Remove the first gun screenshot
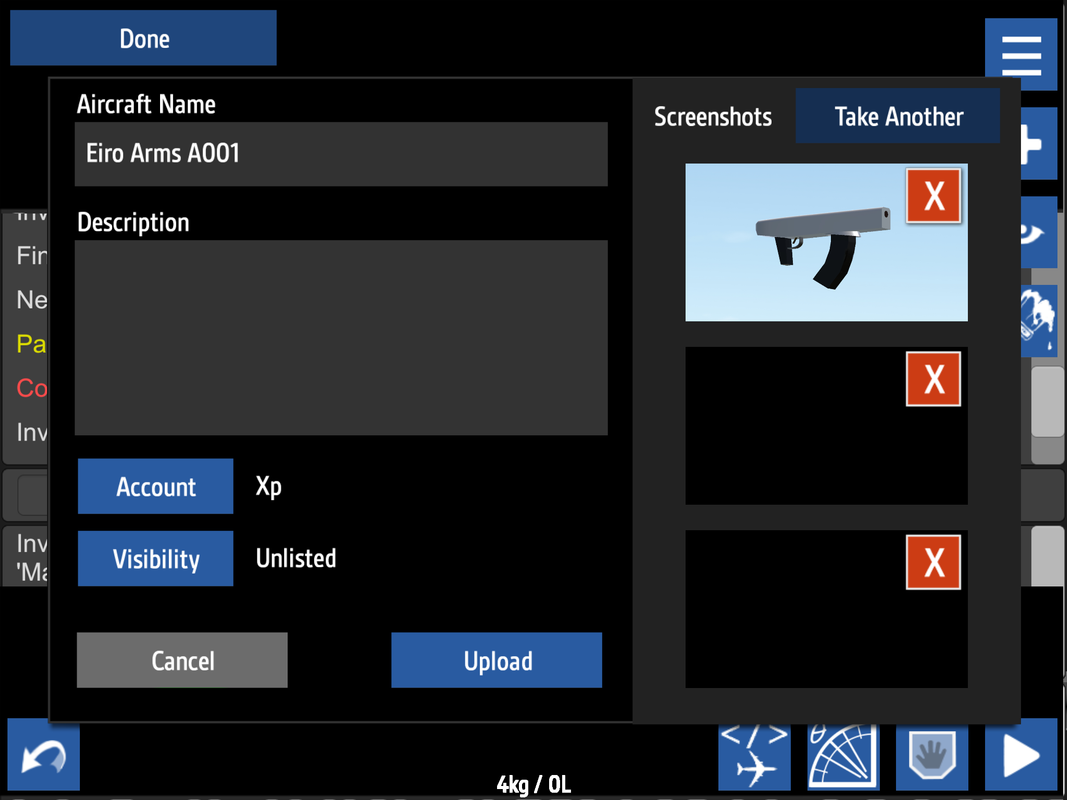Viewport: 1067px width, 800px height. coord(933,196)
